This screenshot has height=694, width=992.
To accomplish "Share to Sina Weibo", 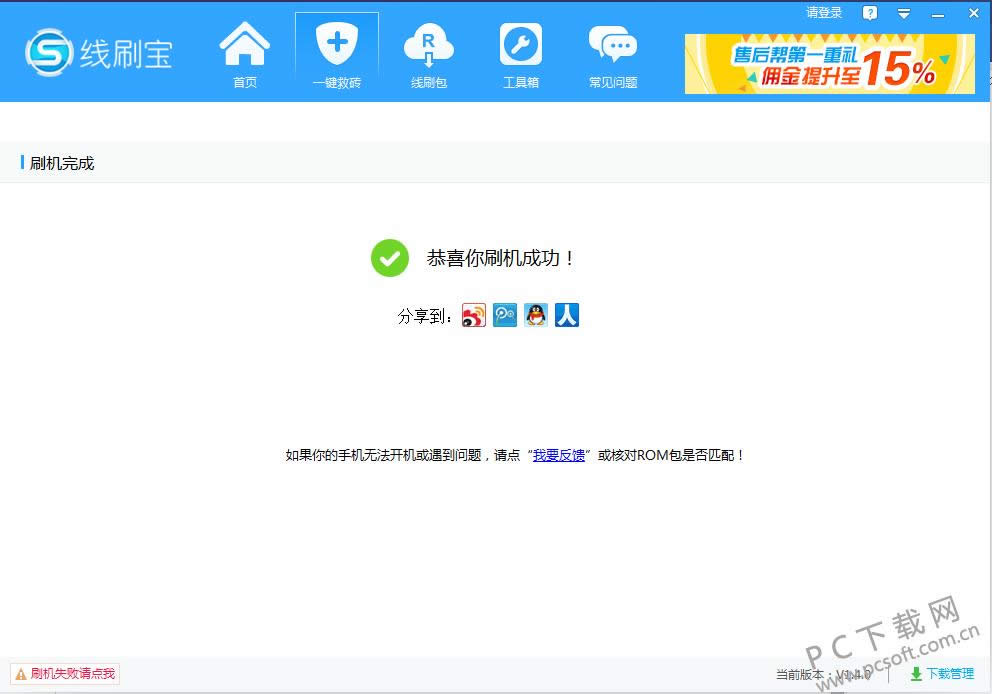I will [x=474, y=316].
